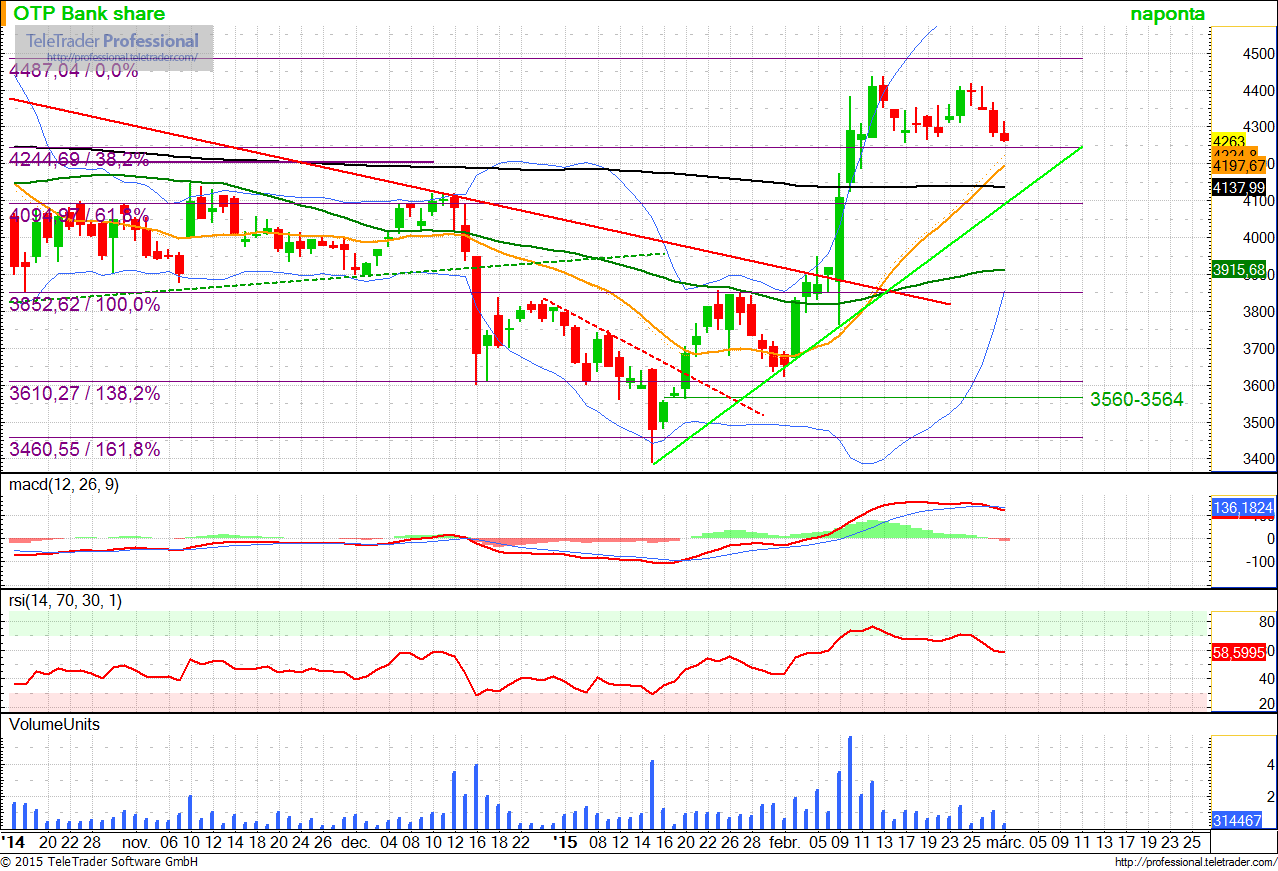Image resolution: width=1278 pixels, height=871 pixels.
Task: Select the "4487,04 / 0,0%" Fibonacci label
Action: tap(74, 71)
